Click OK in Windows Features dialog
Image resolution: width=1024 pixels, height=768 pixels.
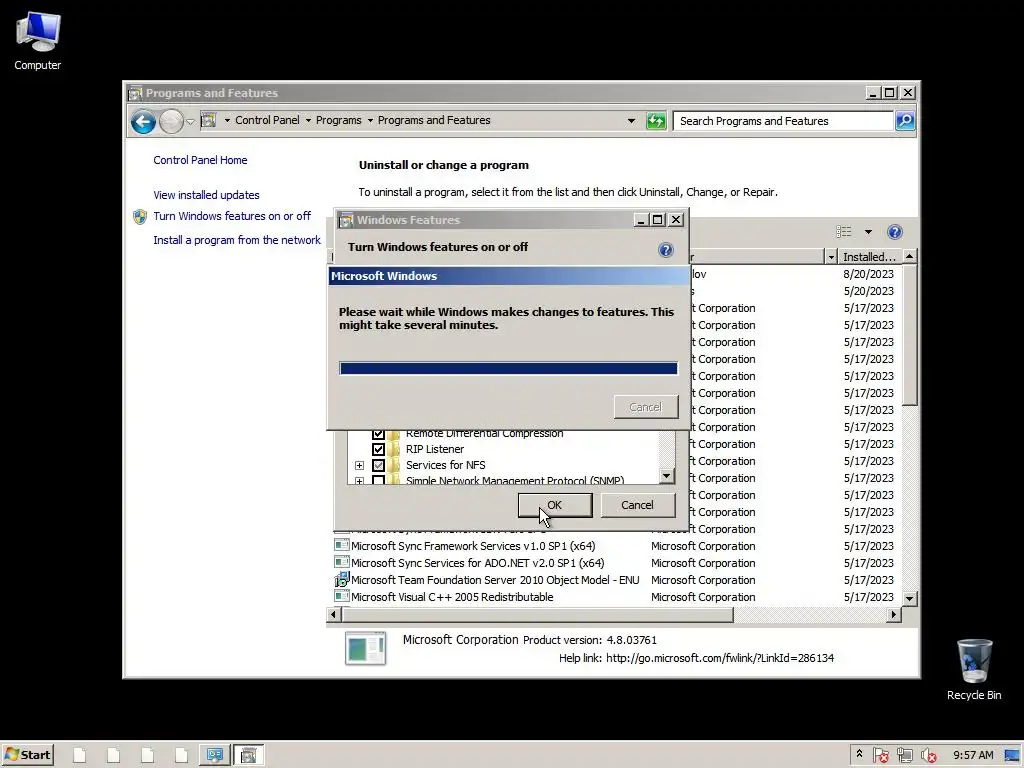tap(554, 505)
